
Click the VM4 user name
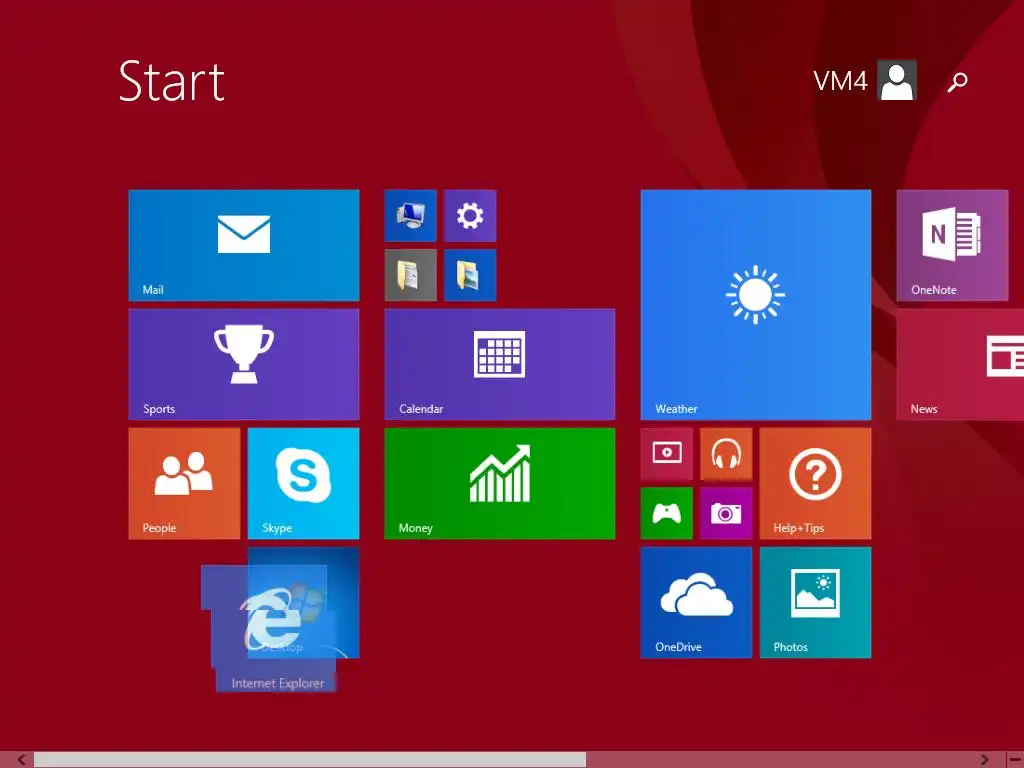(x=840, y=81)
